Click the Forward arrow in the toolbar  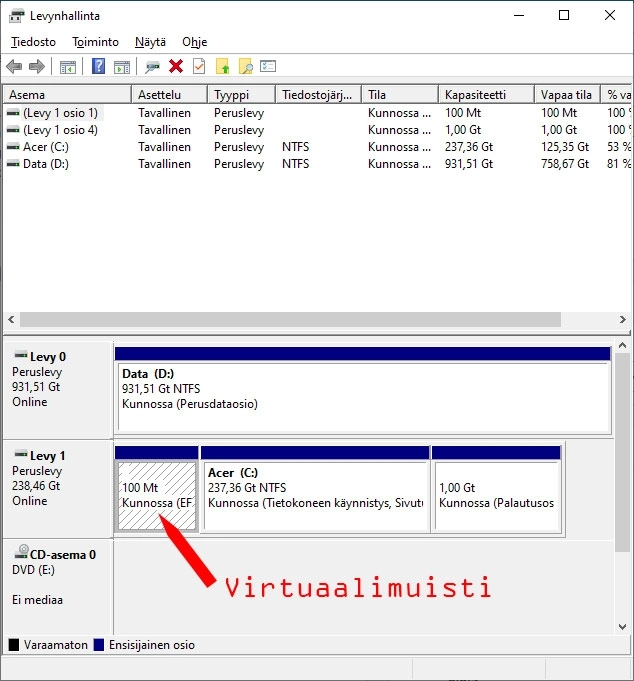(37, 67)
